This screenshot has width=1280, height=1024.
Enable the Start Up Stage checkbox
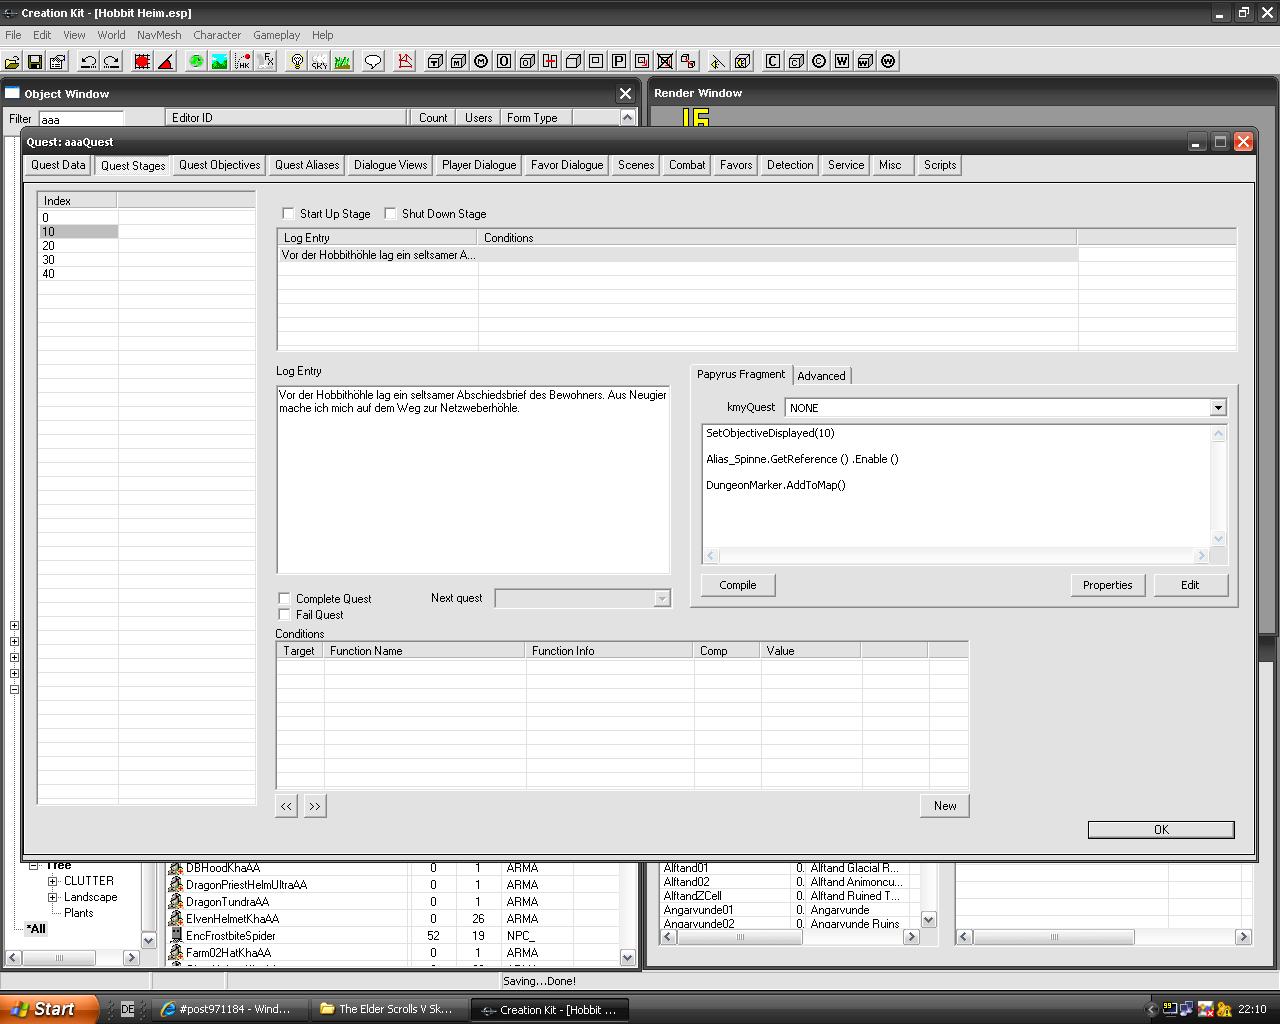(289, 214)
